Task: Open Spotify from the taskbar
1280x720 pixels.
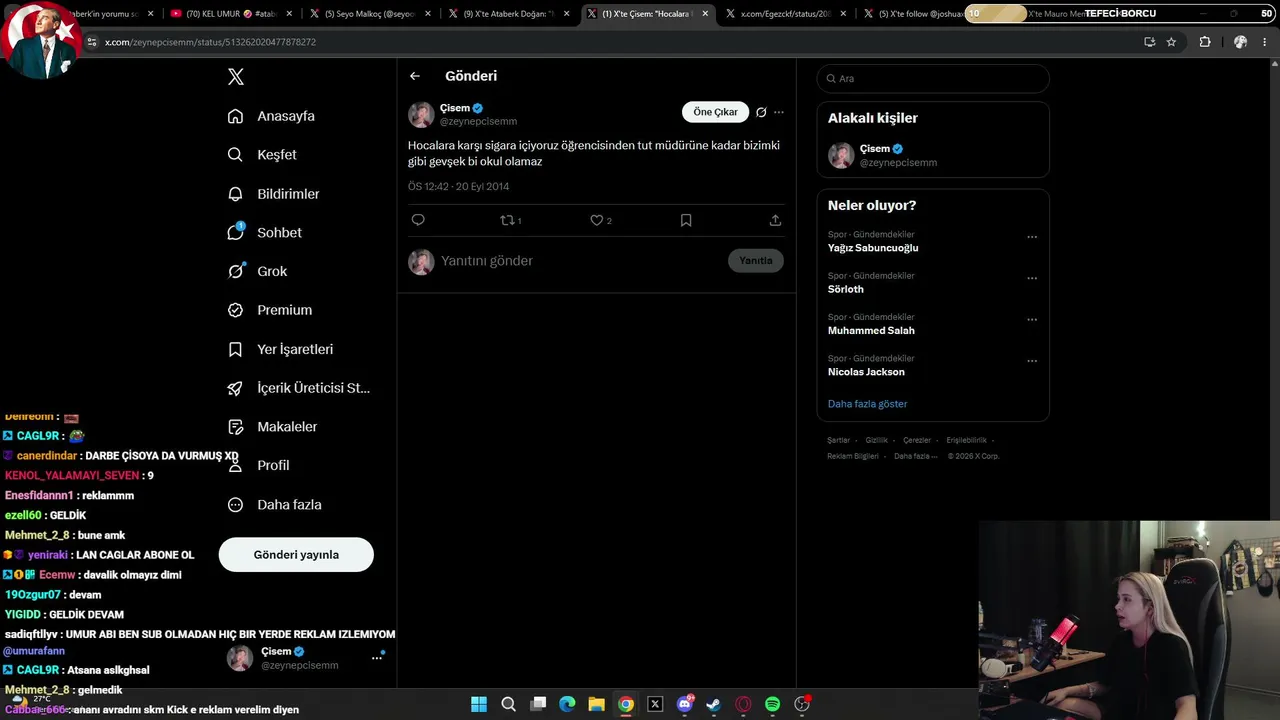Action: [x=772, y=704]
